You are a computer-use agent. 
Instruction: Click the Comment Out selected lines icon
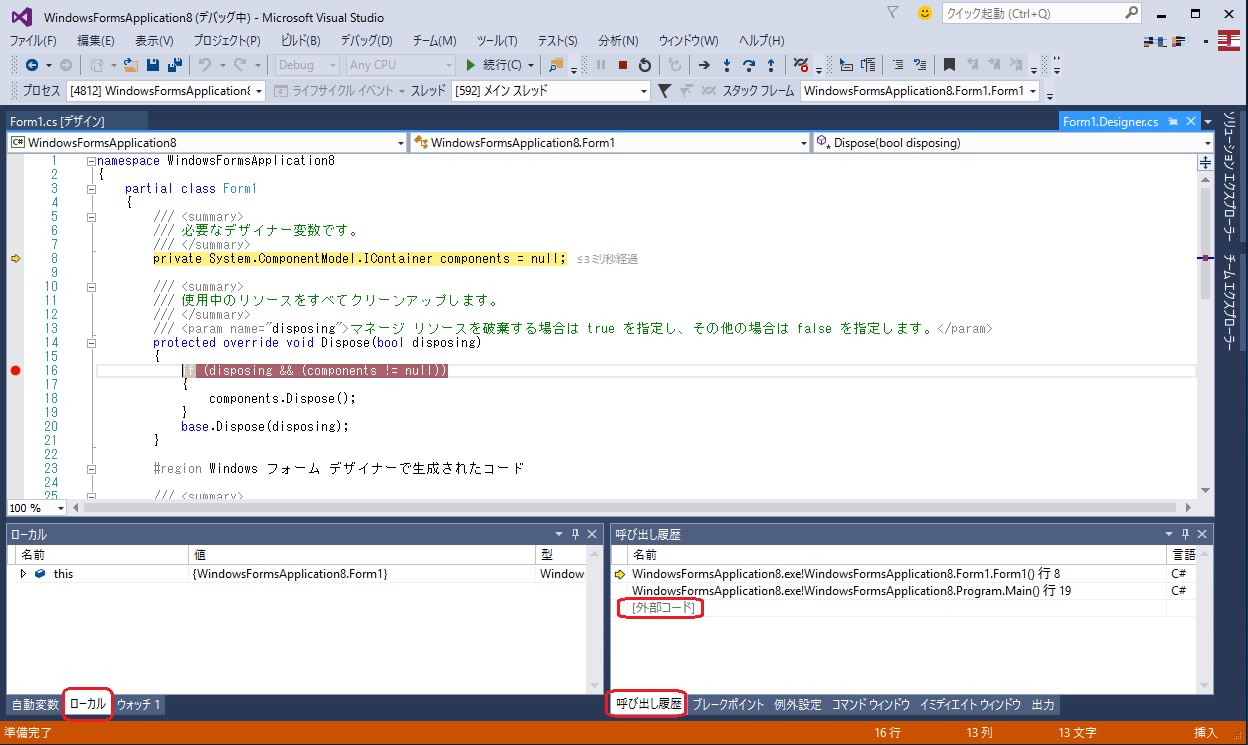pyautogui.click(x=898, y=65)
